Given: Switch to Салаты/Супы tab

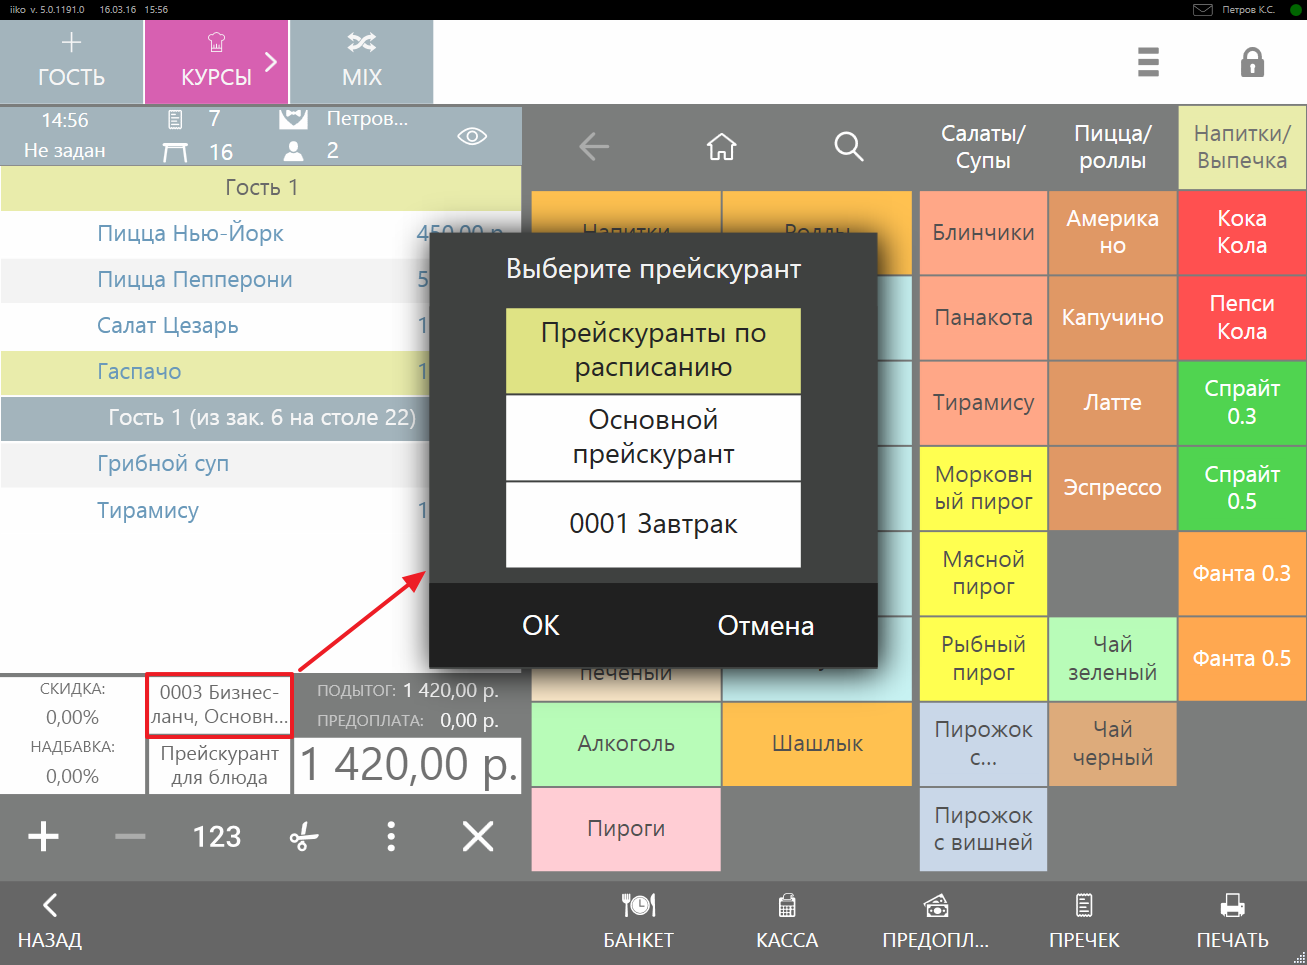Looking at the screenshot, I should (x=983, y=147).
